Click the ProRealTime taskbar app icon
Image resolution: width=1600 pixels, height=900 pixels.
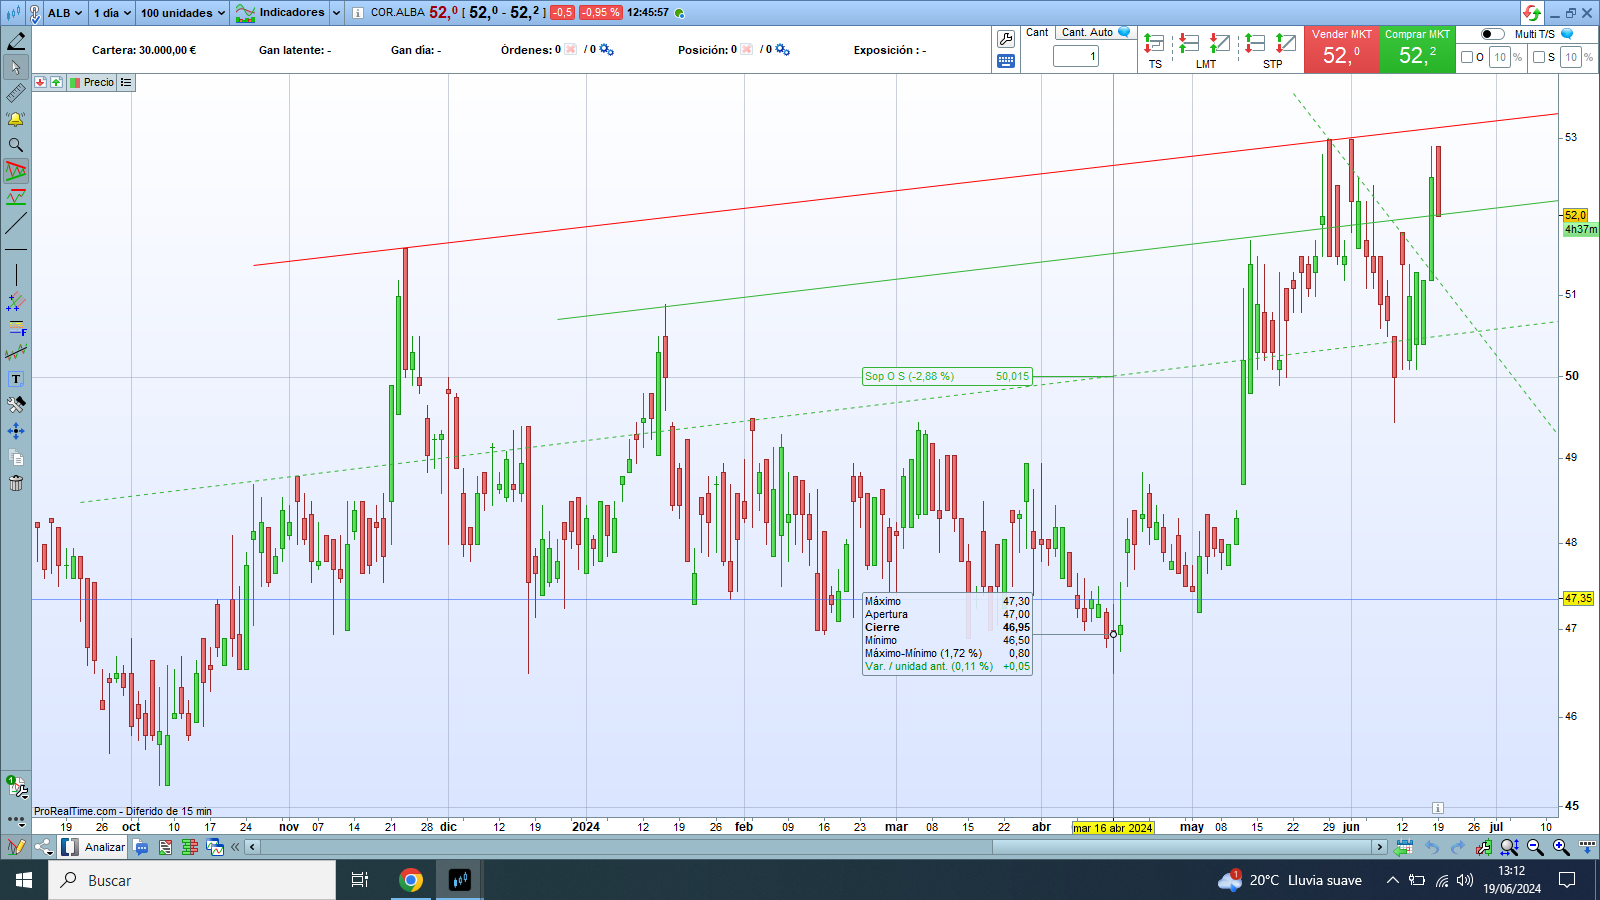click(460, 880)
